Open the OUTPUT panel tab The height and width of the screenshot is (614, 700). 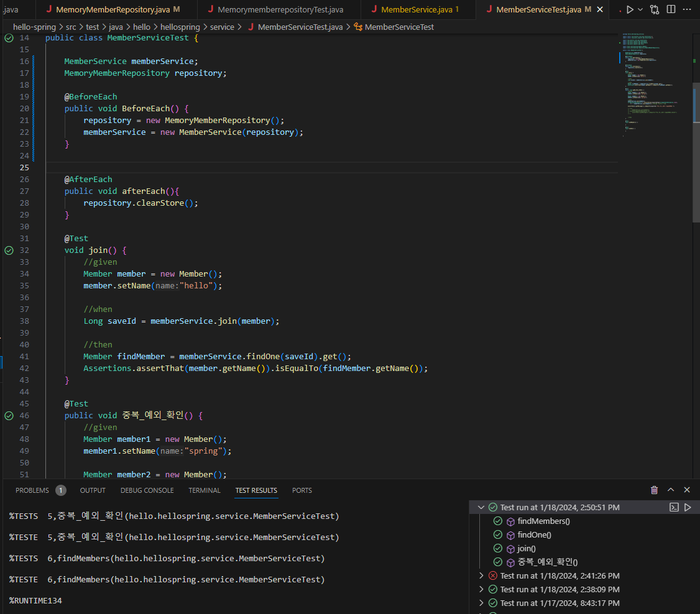pyautogui.click(x=92, y=490)
